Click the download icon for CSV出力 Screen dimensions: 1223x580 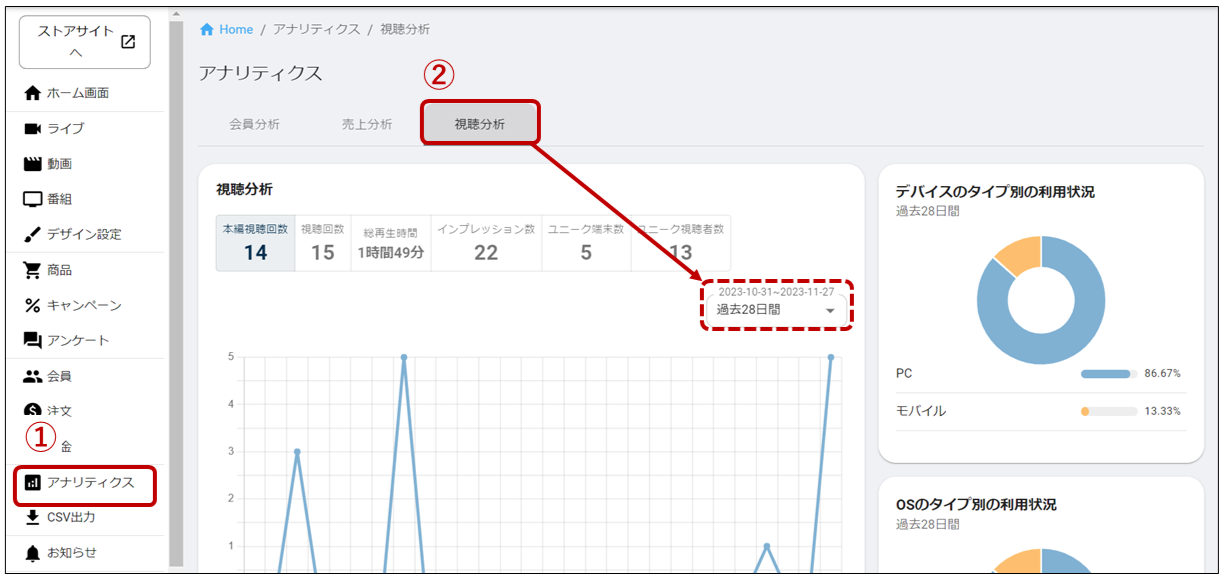coord(33,517)
